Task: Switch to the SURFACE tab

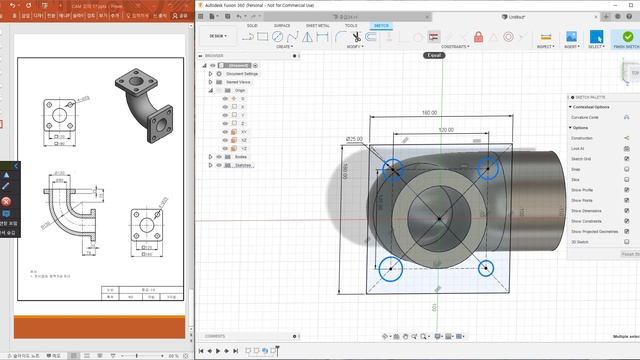Action: coord(282,26)
